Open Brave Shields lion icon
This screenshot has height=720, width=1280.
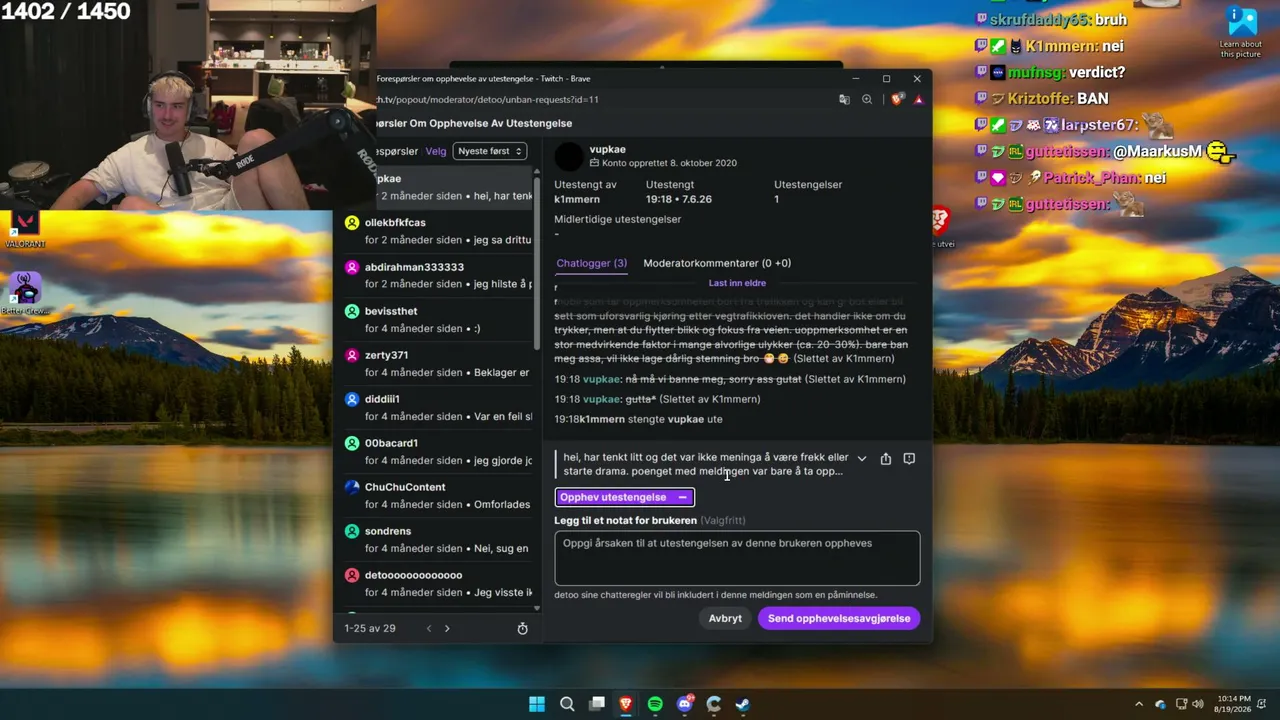coord(897,100)
